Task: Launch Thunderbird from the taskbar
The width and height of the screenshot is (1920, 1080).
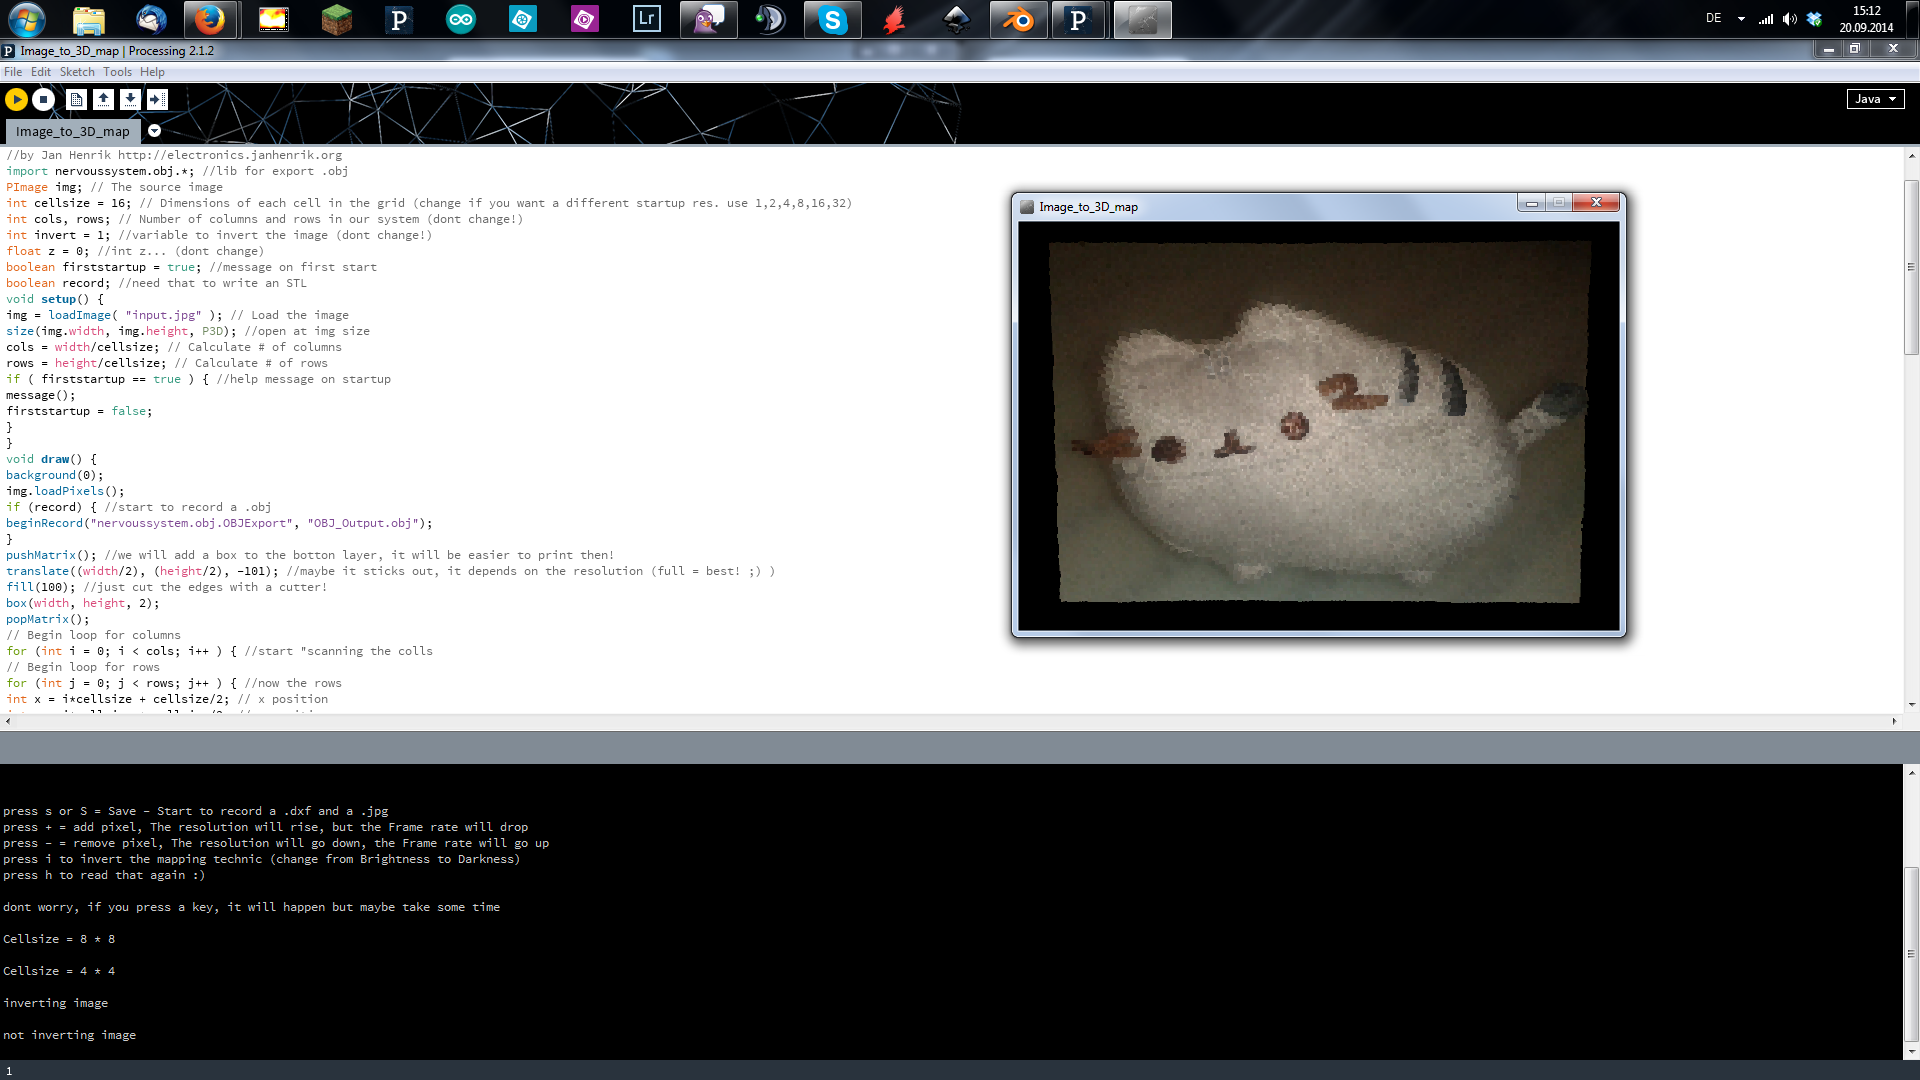Action: pos(150,19)
